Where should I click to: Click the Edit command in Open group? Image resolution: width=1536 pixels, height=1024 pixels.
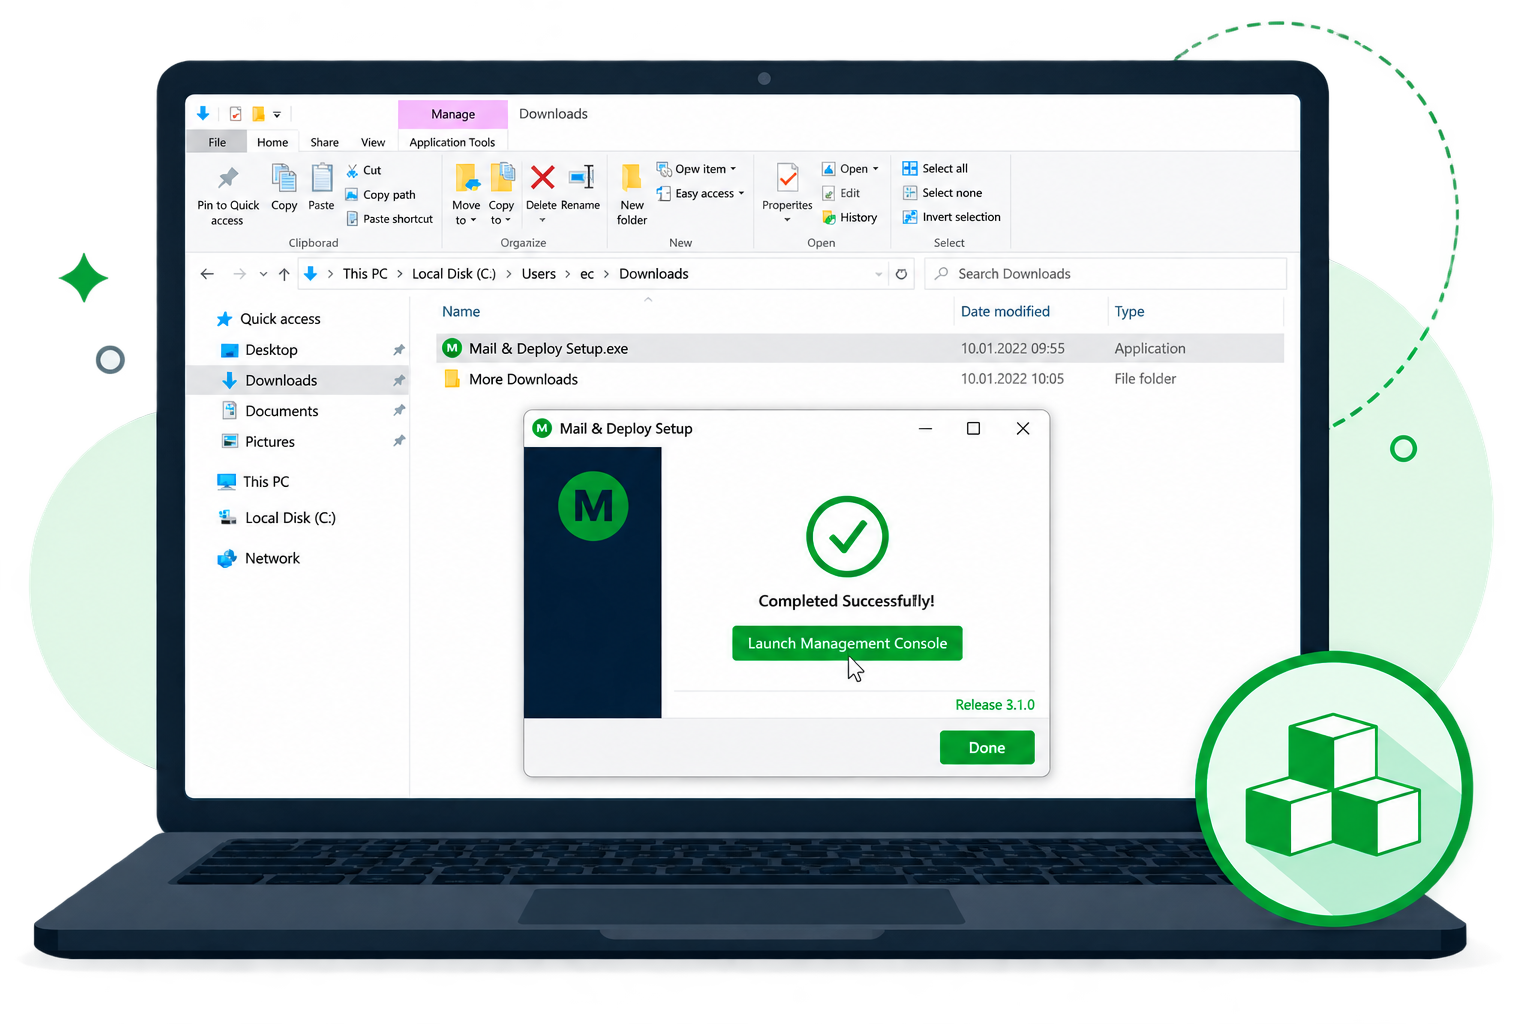tap(841, 193)
